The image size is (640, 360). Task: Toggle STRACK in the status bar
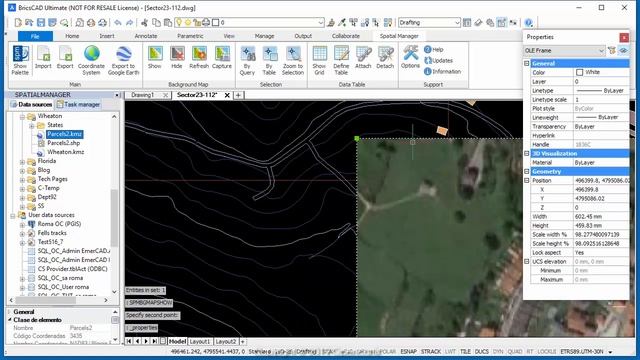(x=431, y=351)
